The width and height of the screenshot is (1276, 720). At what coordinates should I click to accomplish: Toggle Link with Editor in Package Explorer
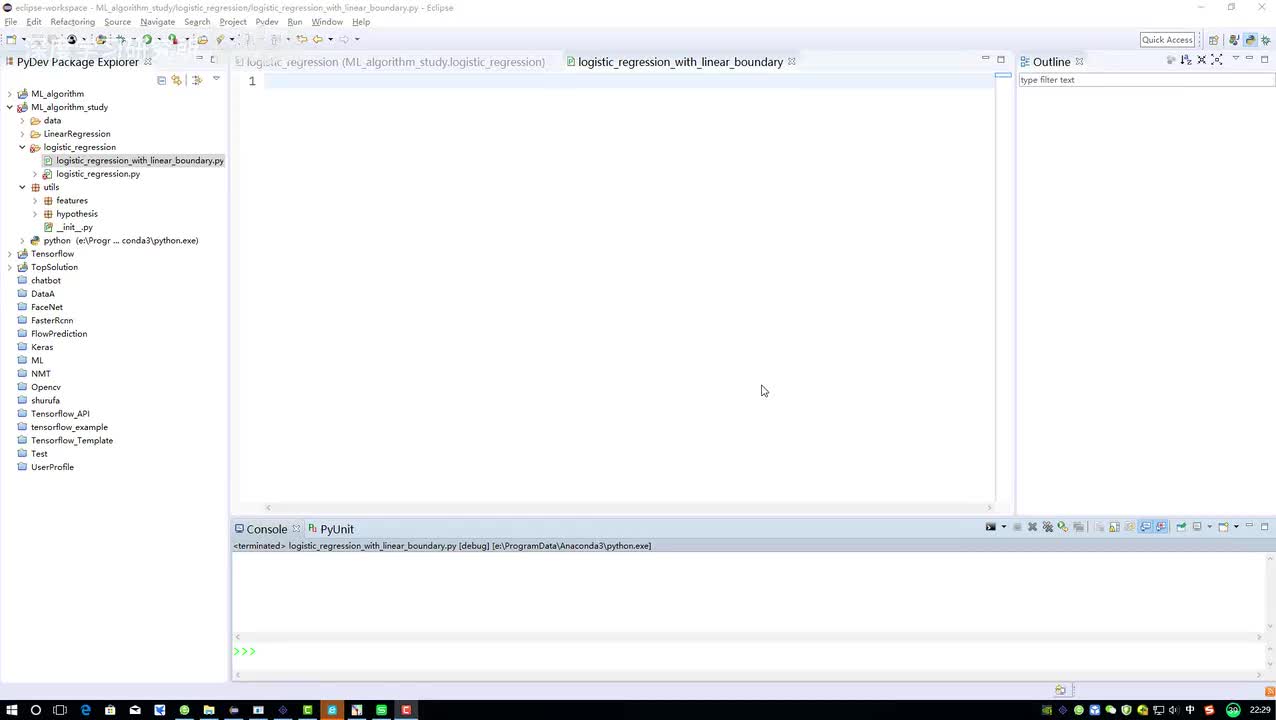(x=176, y=80)
